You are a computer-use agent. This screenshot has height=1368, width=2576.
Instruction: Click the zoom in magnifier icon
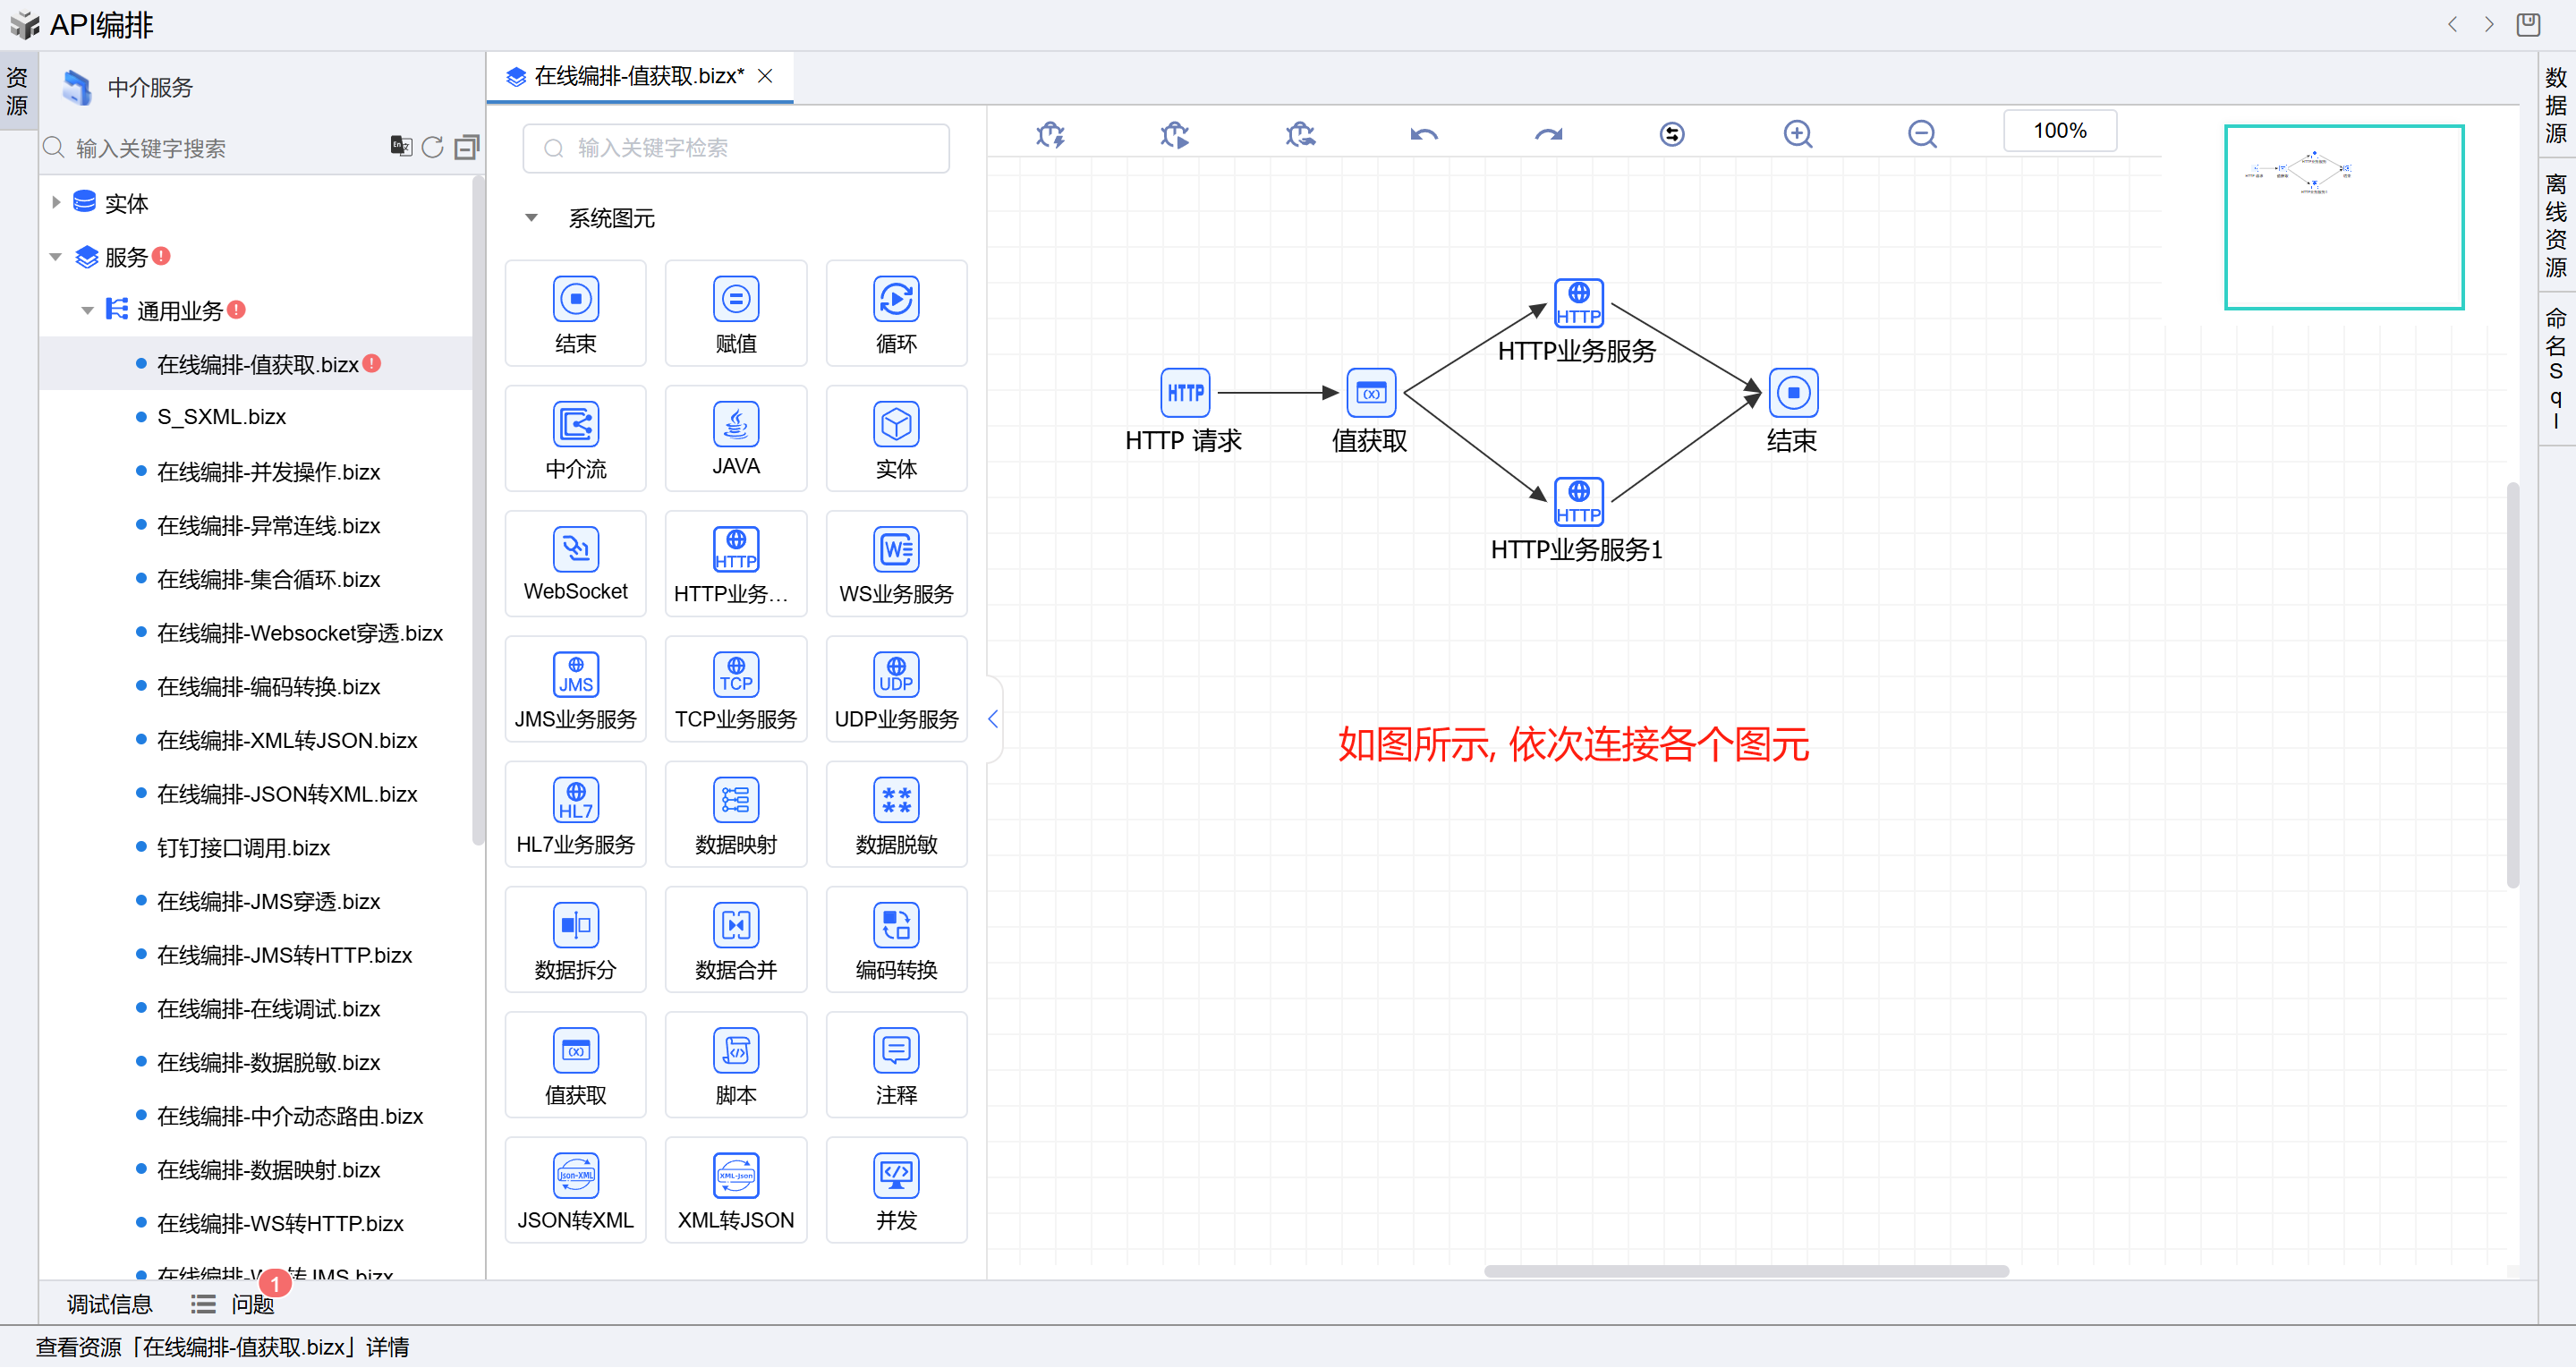click(x=1797, y=133)
